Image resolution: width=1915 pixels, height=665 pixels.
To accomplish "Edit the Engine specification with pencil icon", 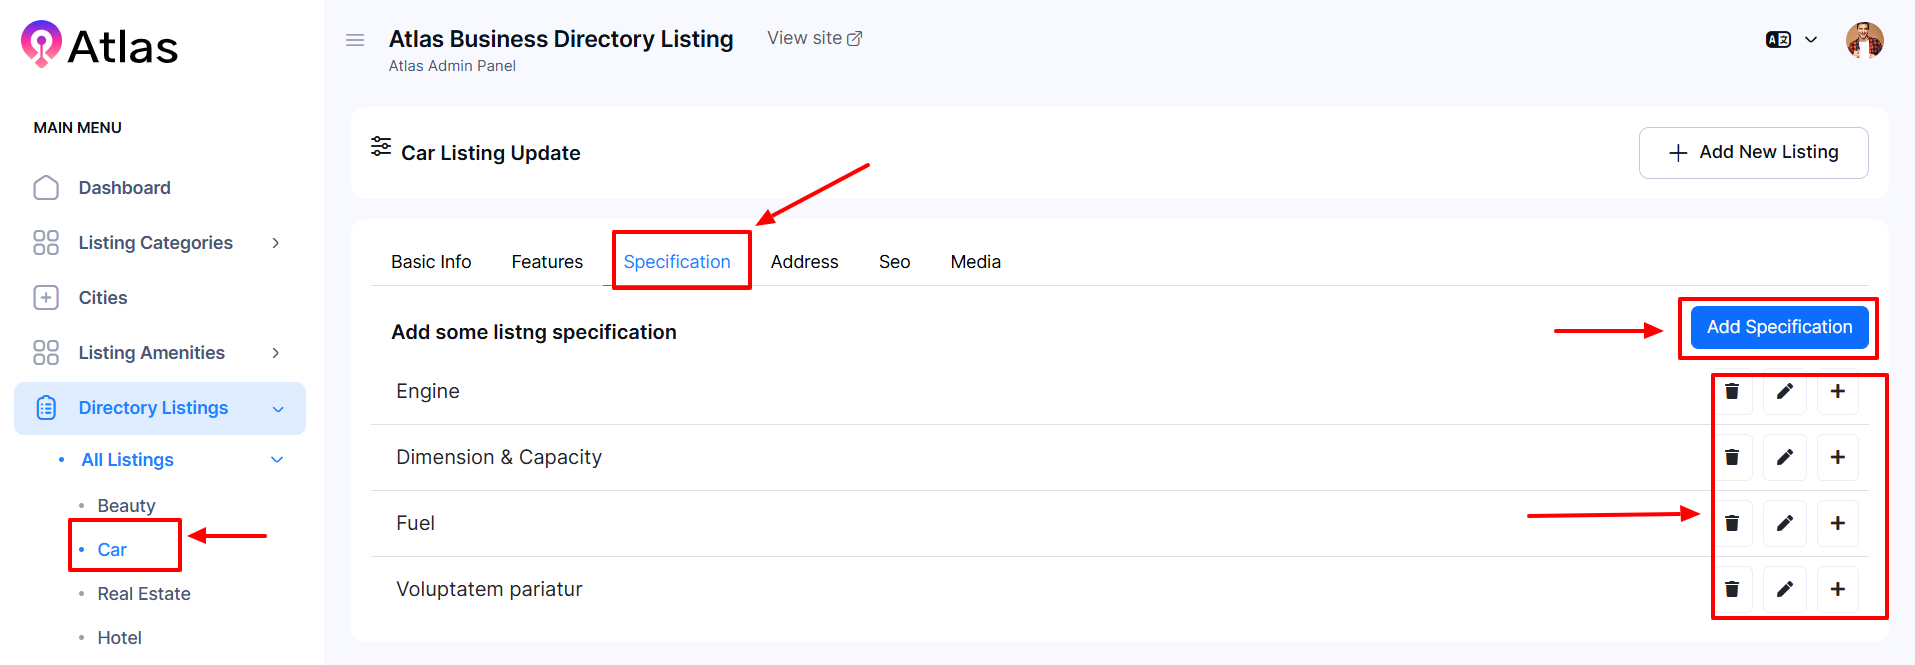I will 1785,392.
